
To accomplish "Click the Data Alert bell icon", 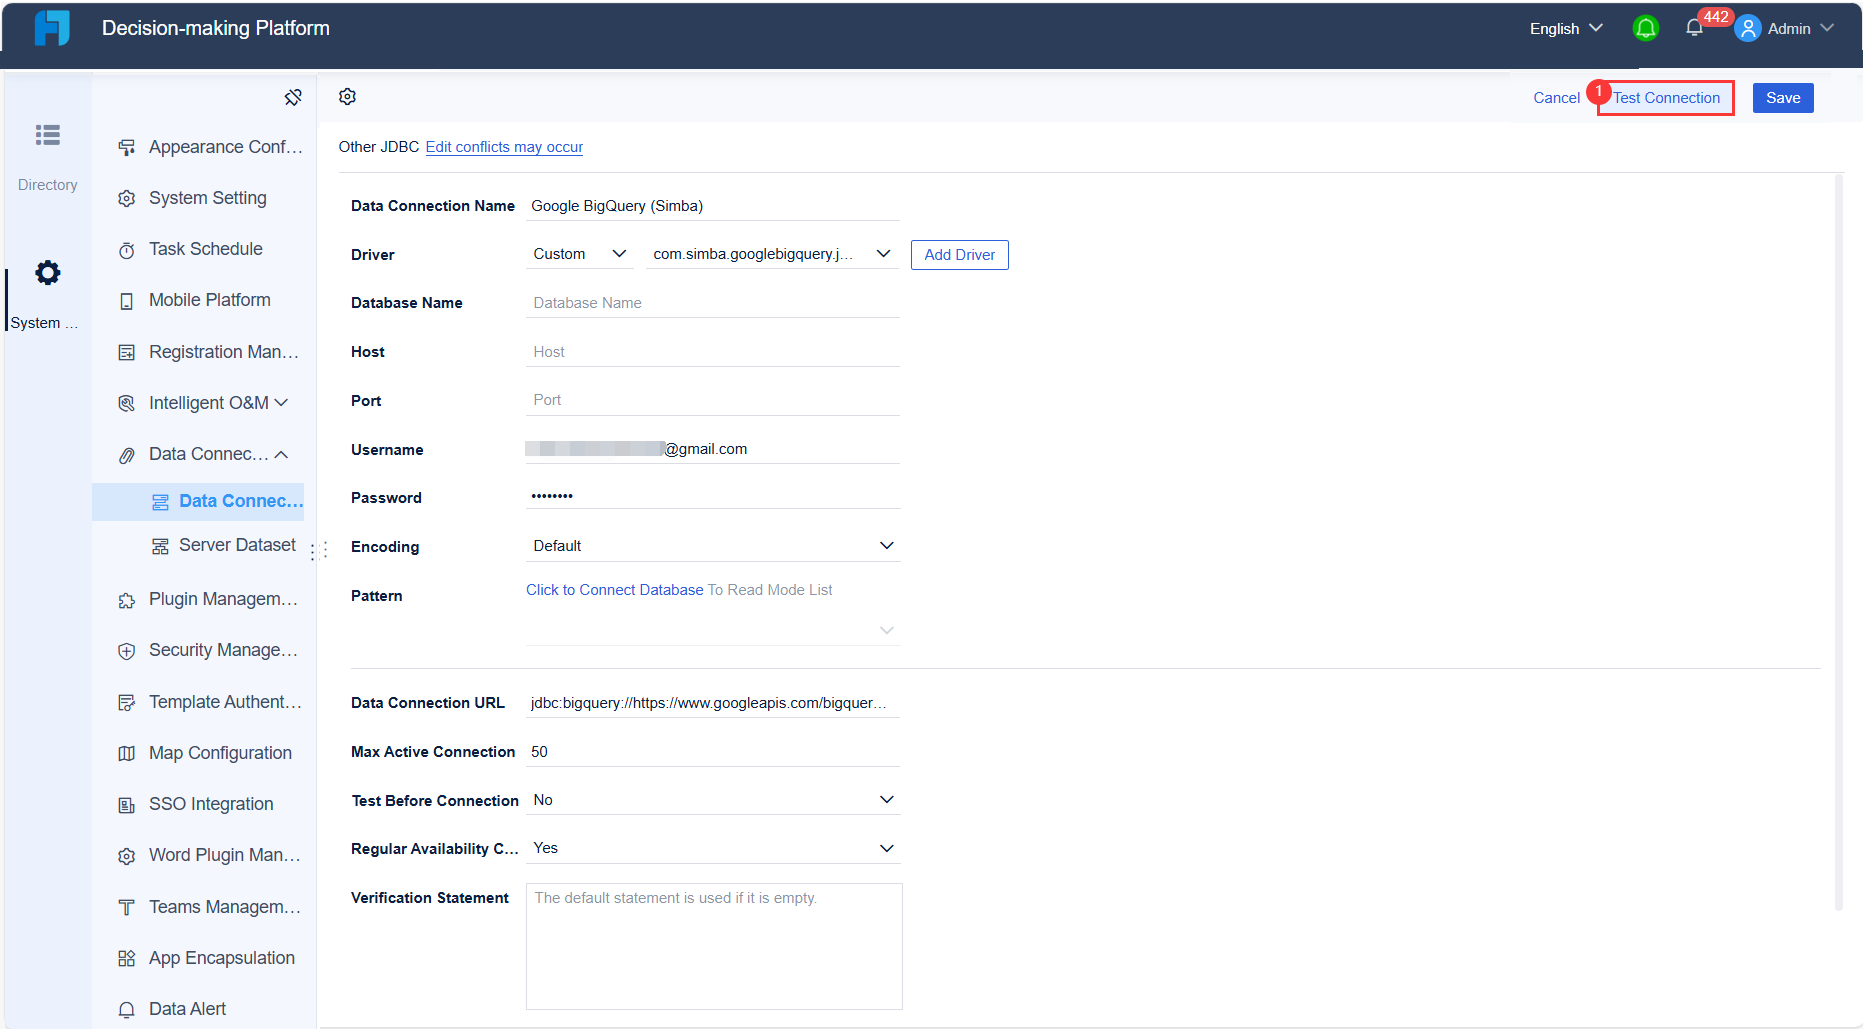I will 126,1010.
